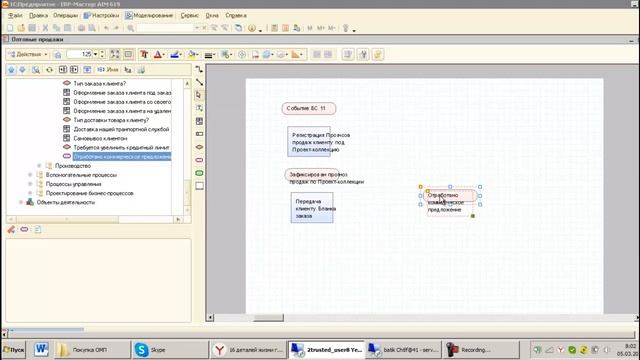Expand the Производство folder
This screenshot has width=640, height=360.
(x=39, y=166)
